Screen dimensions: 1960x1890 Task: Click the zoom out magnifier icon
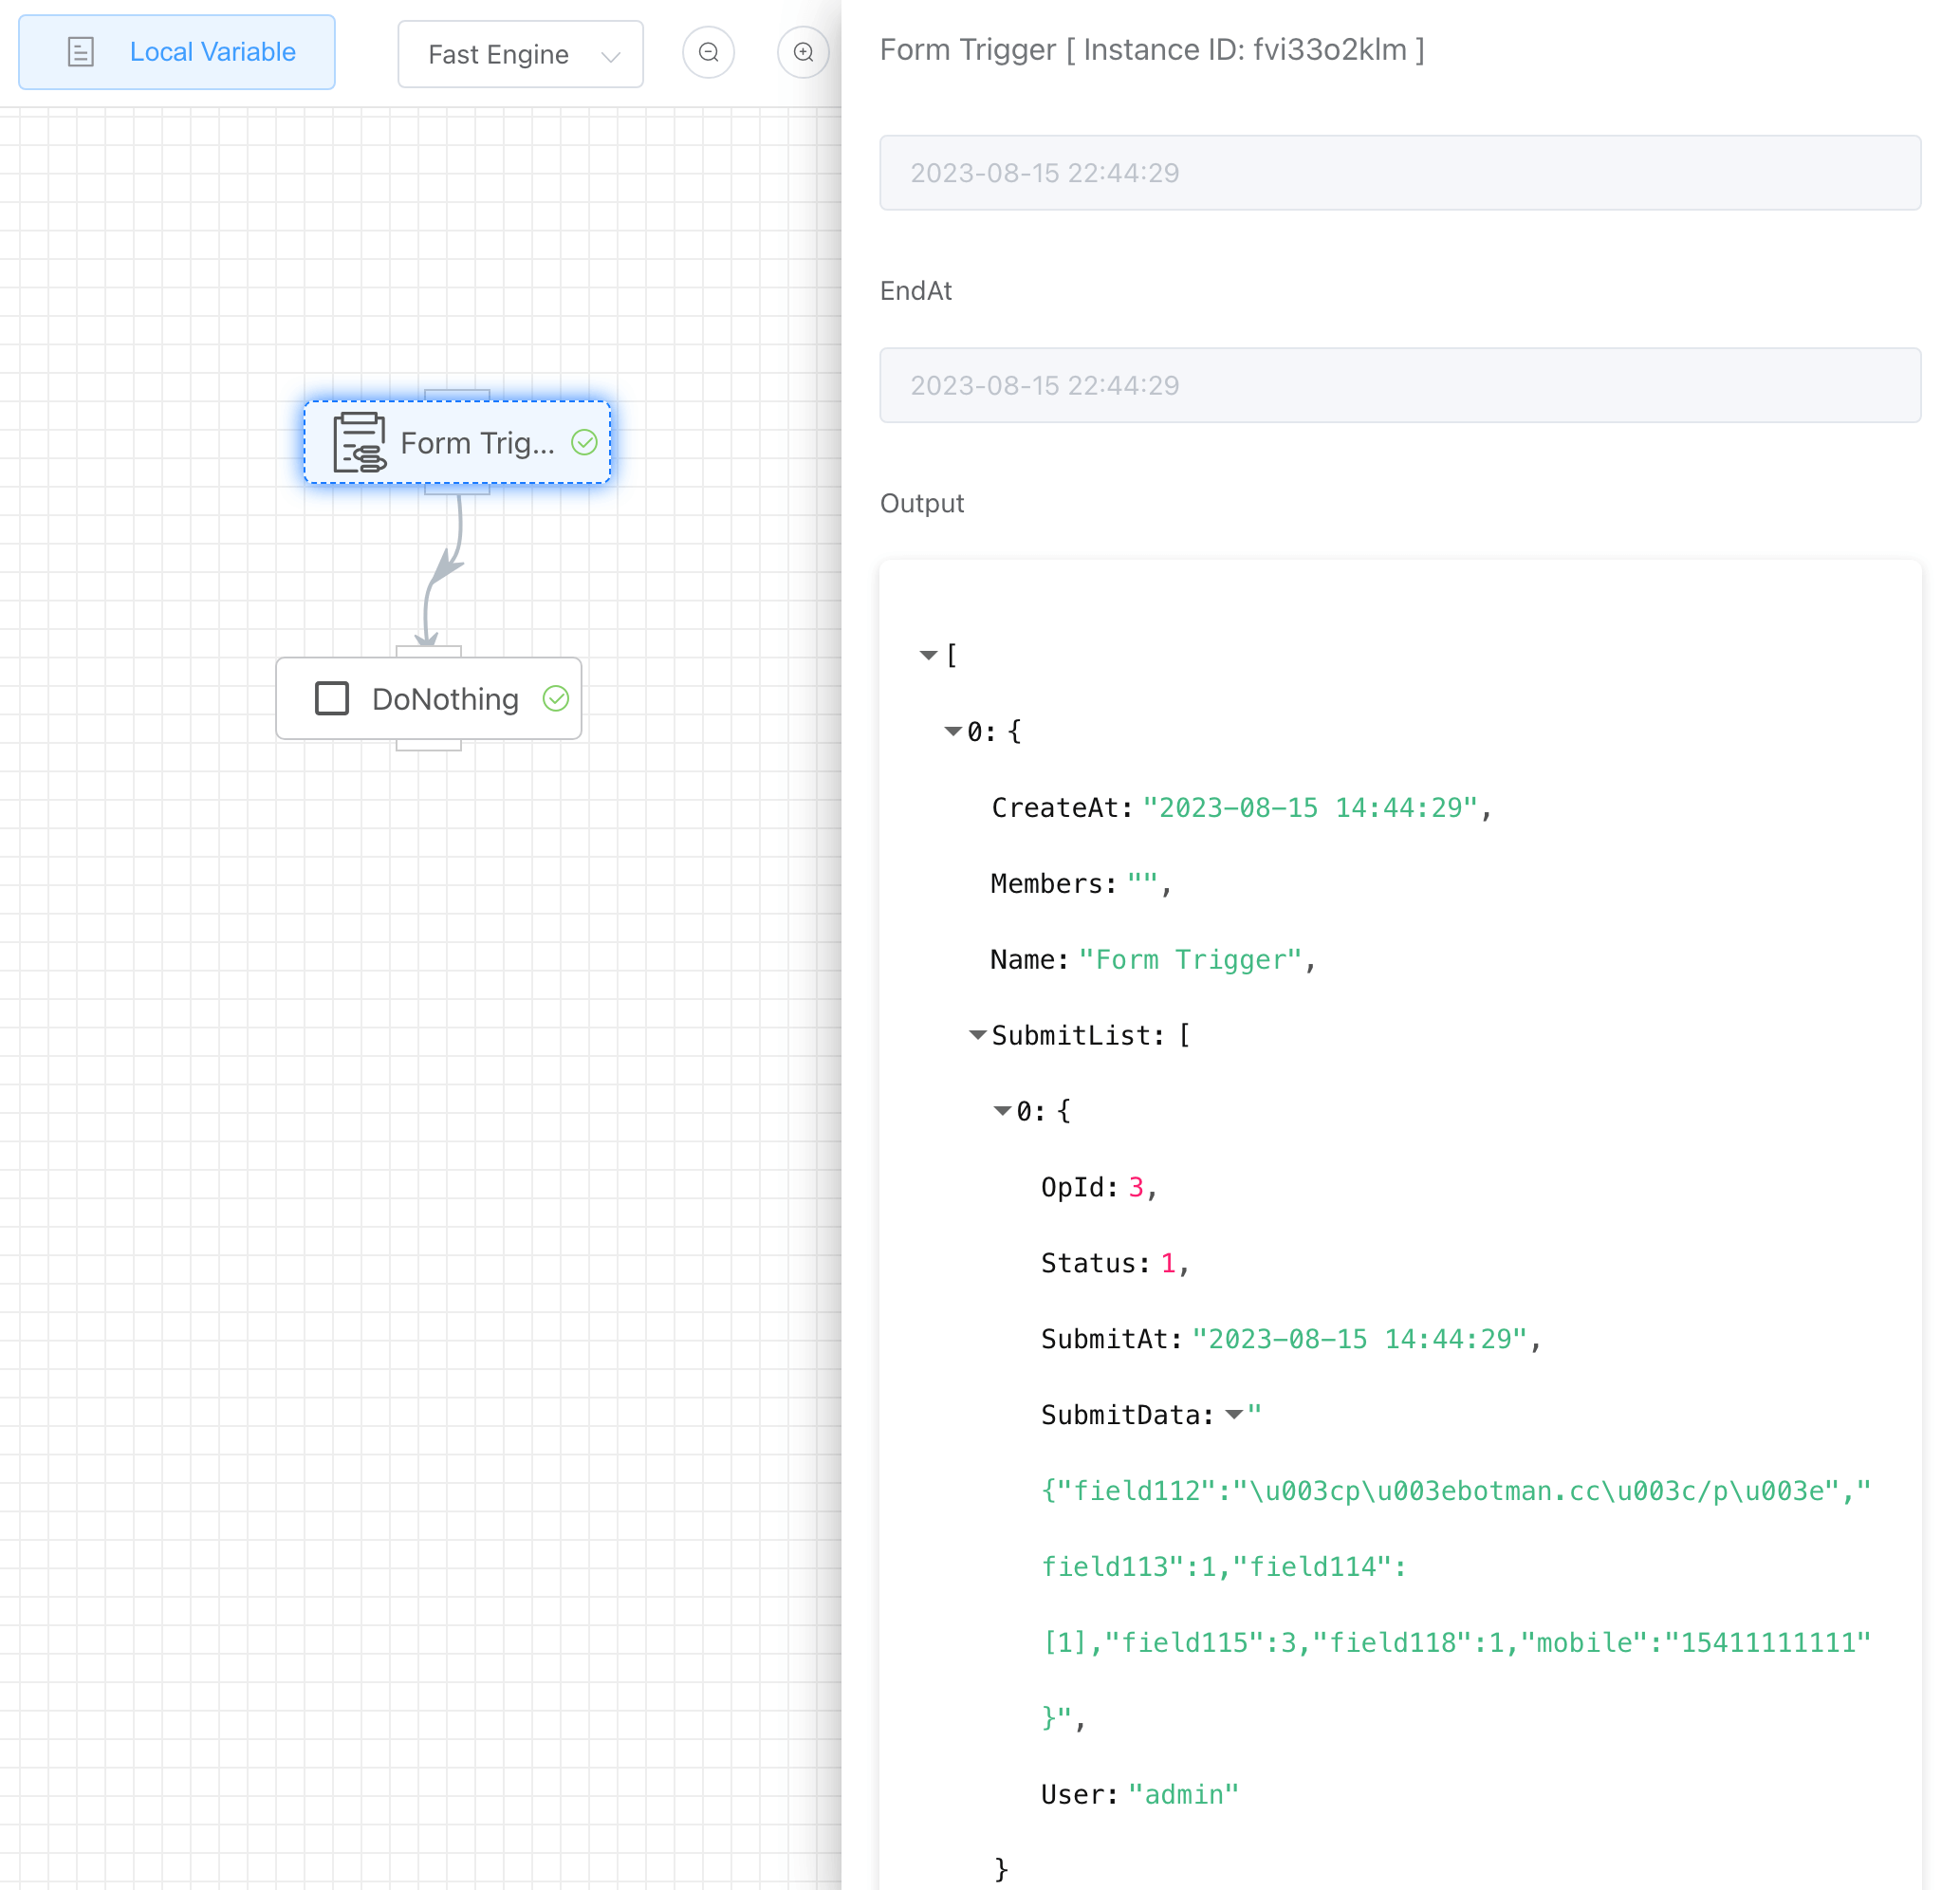click(708, 52)
